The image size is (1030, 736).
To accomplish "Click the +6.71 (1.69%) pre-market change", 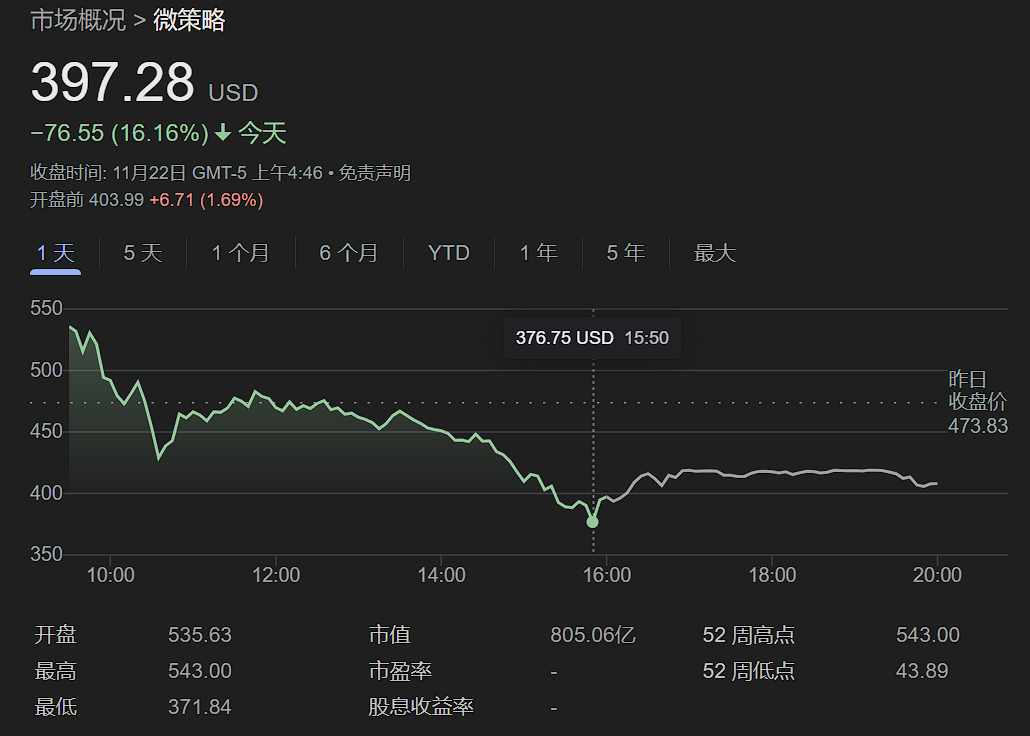I will [206, 200].
